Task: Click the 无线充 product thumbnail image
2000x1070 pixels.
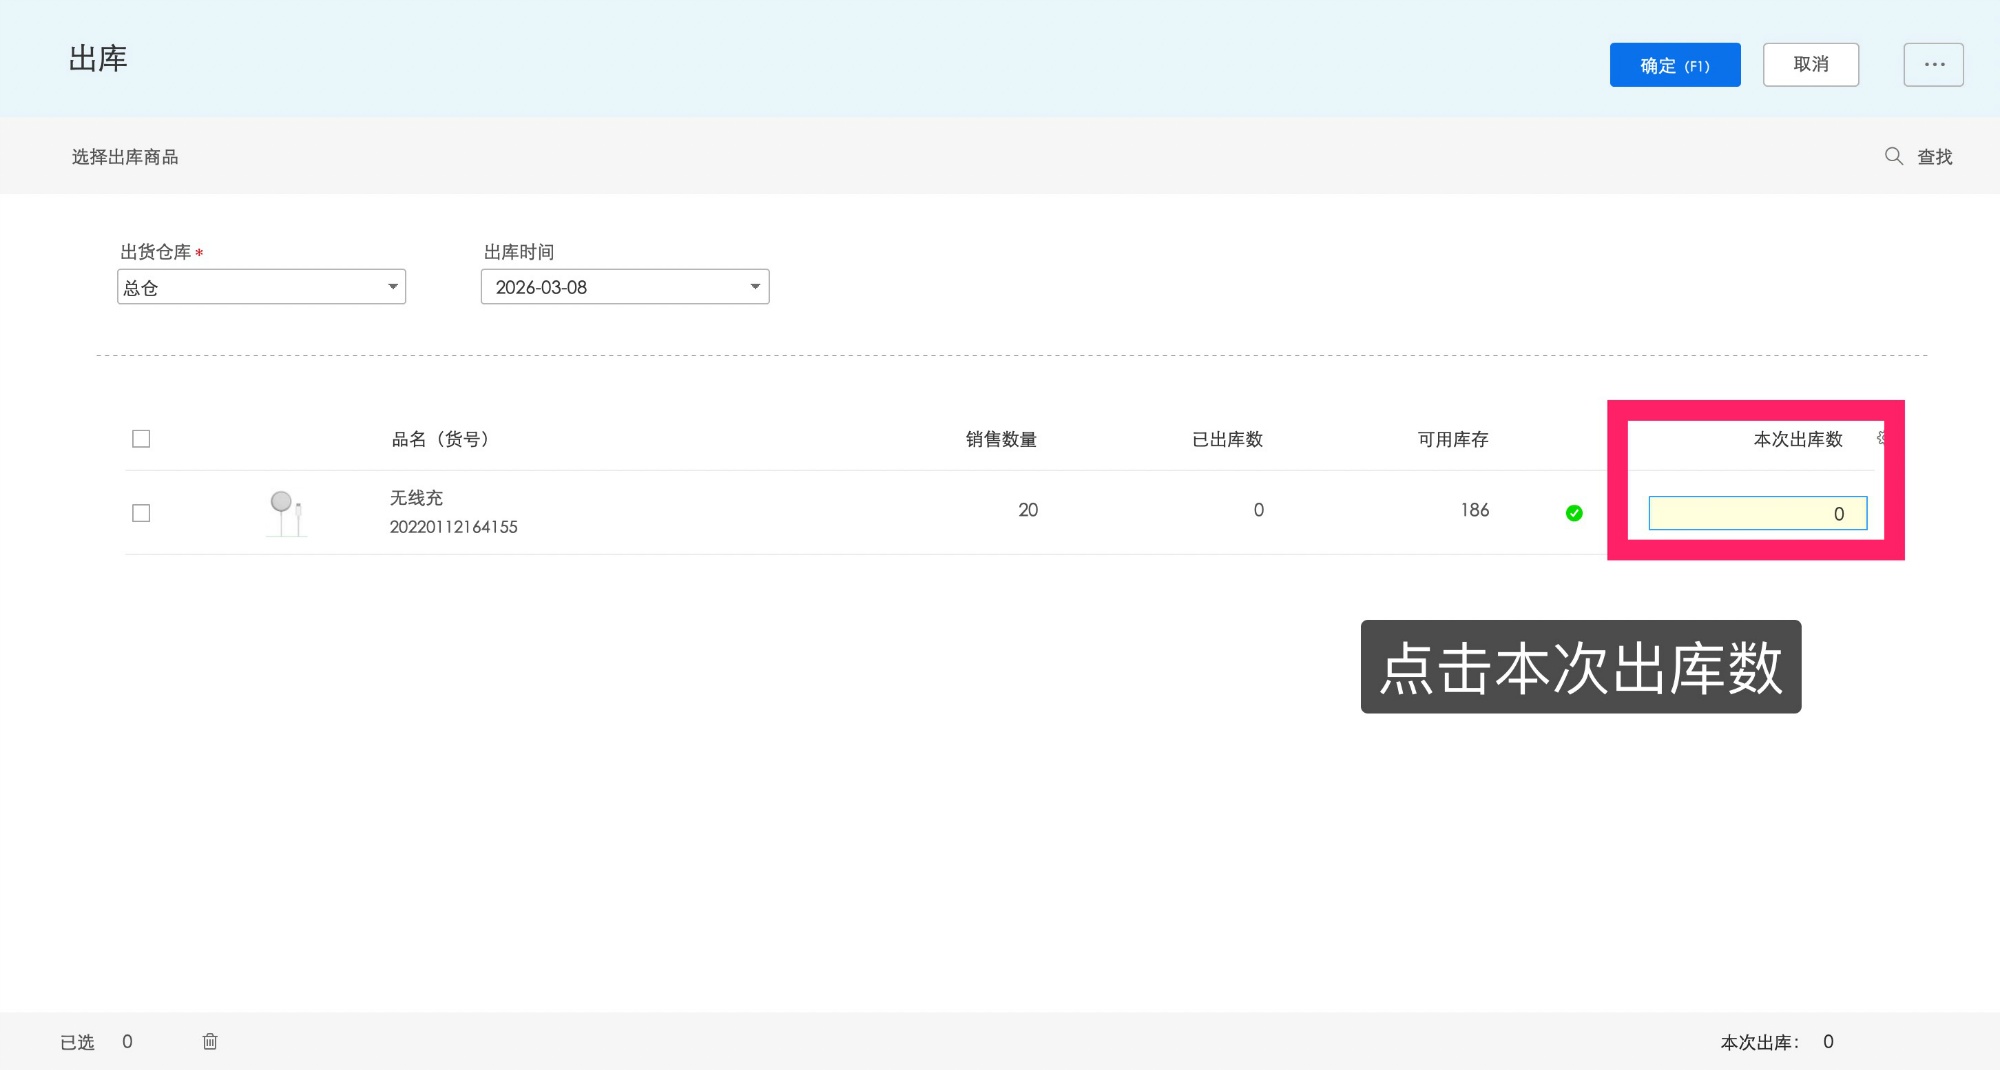Action: [286, 511]
